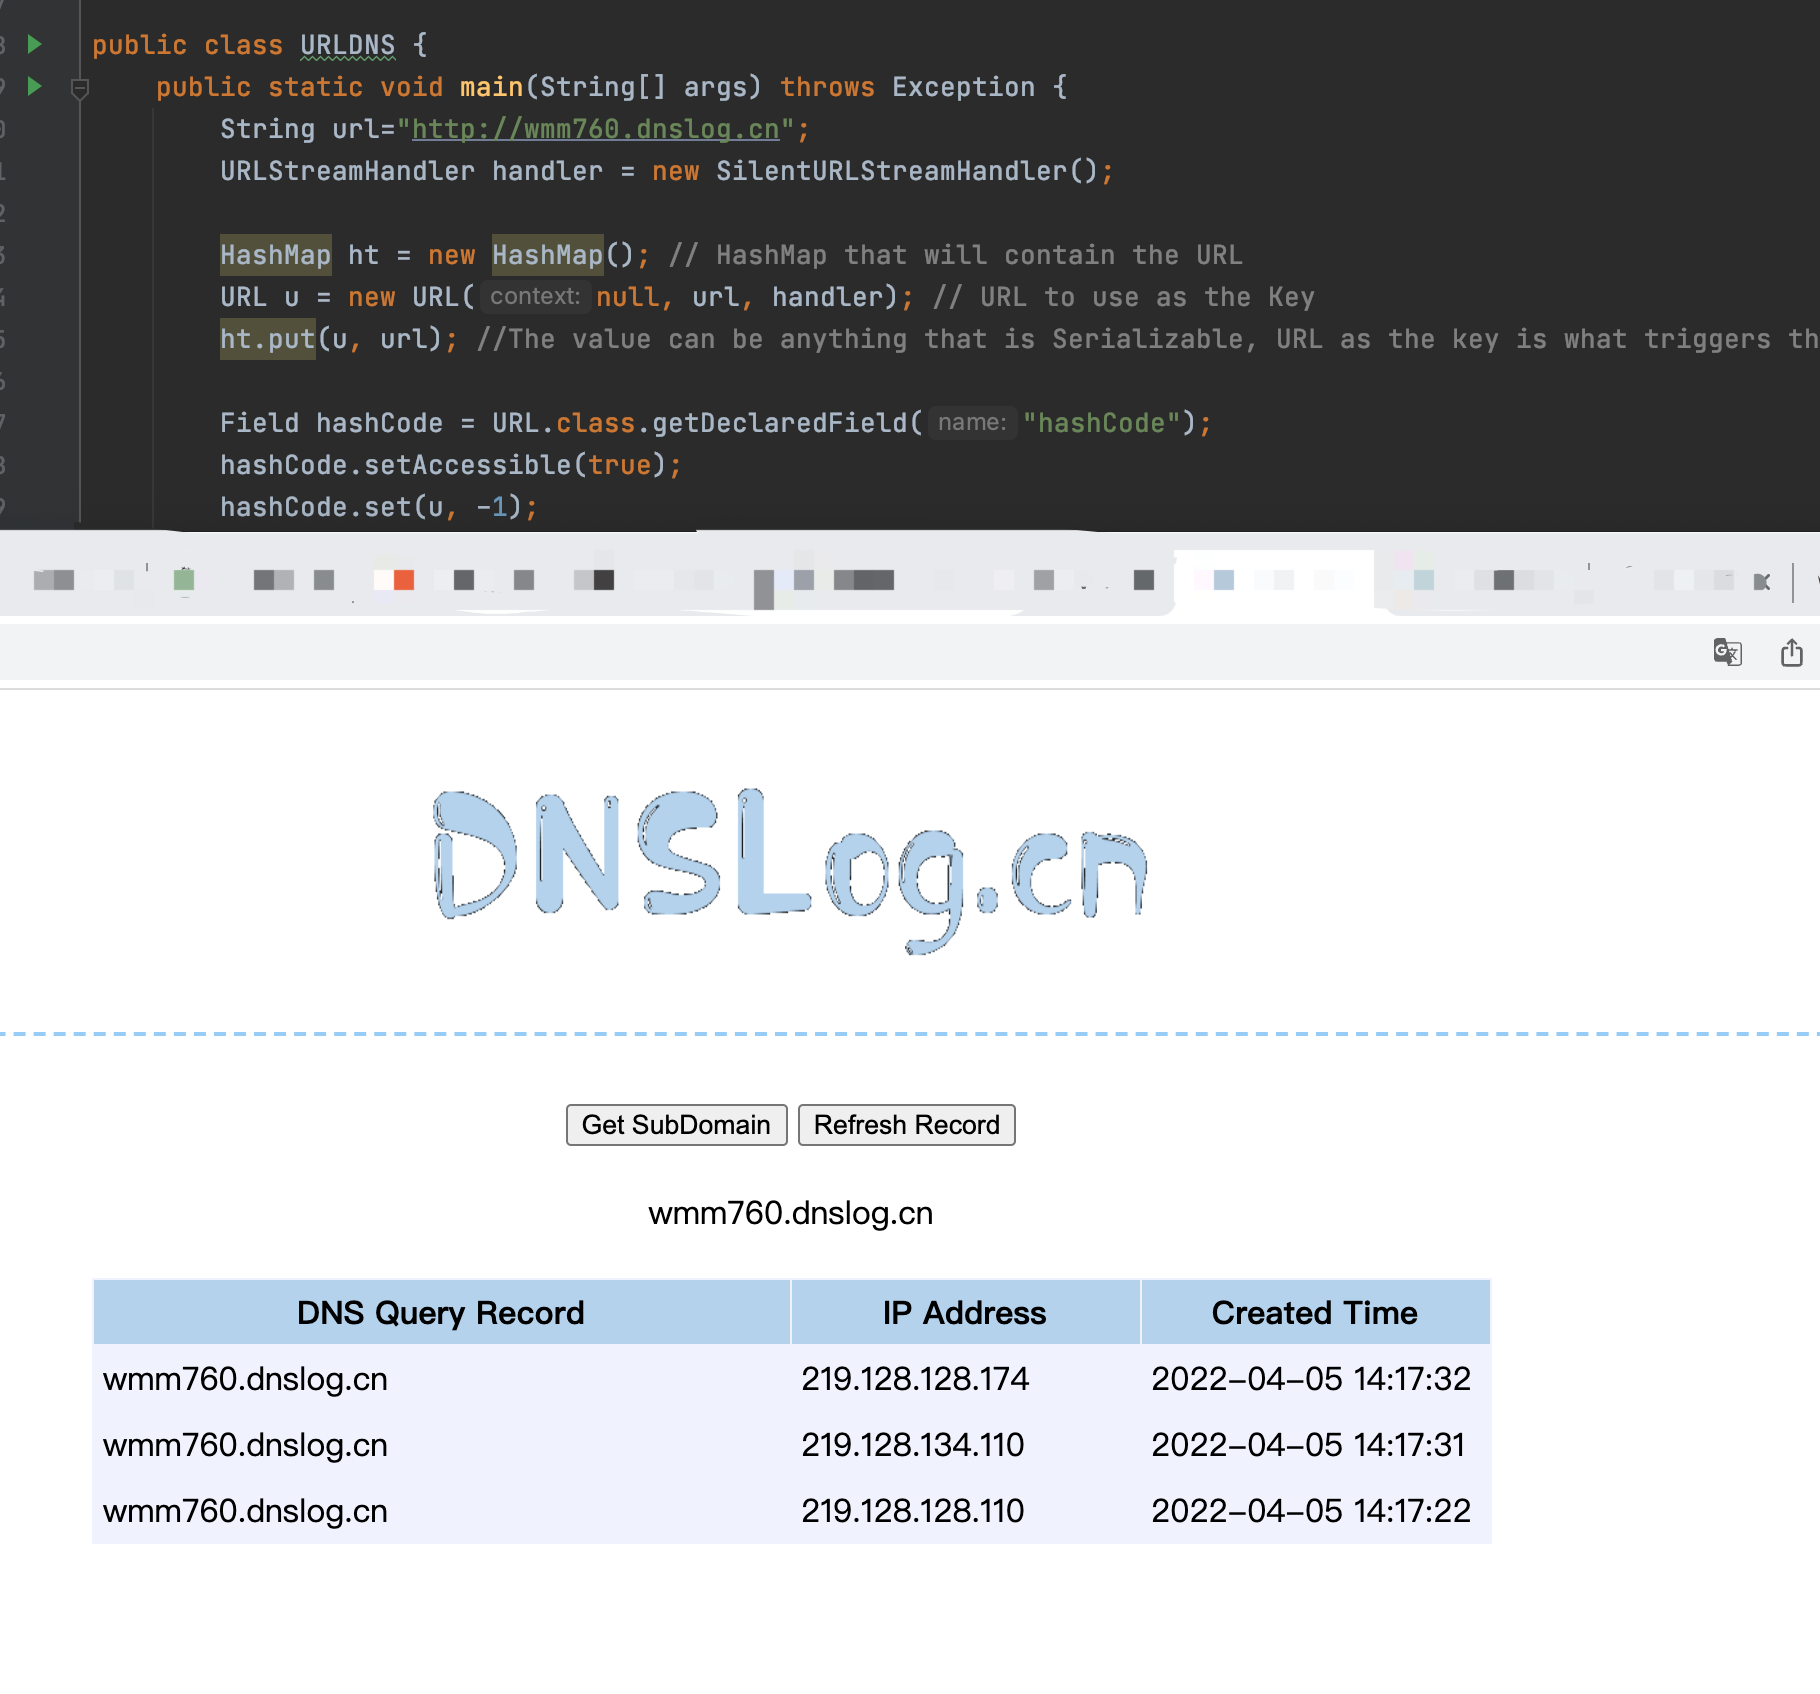The height and width of the screenshot is (1694, 1820).
Task: Click the Refresh Record button
Action: [x=906, y=1125]
